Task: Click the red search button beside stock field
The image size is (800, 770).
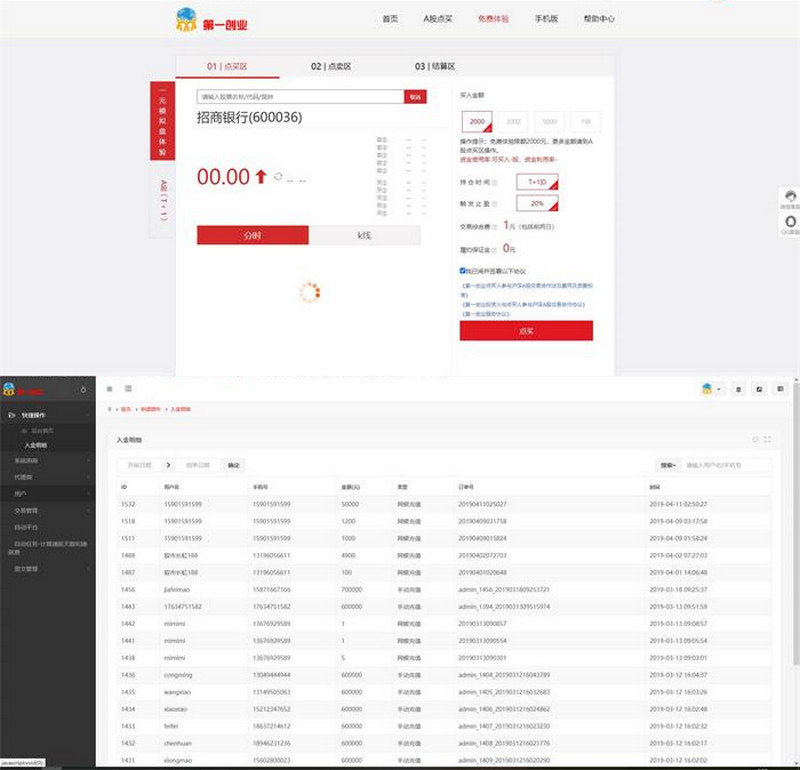Action: 415,96
